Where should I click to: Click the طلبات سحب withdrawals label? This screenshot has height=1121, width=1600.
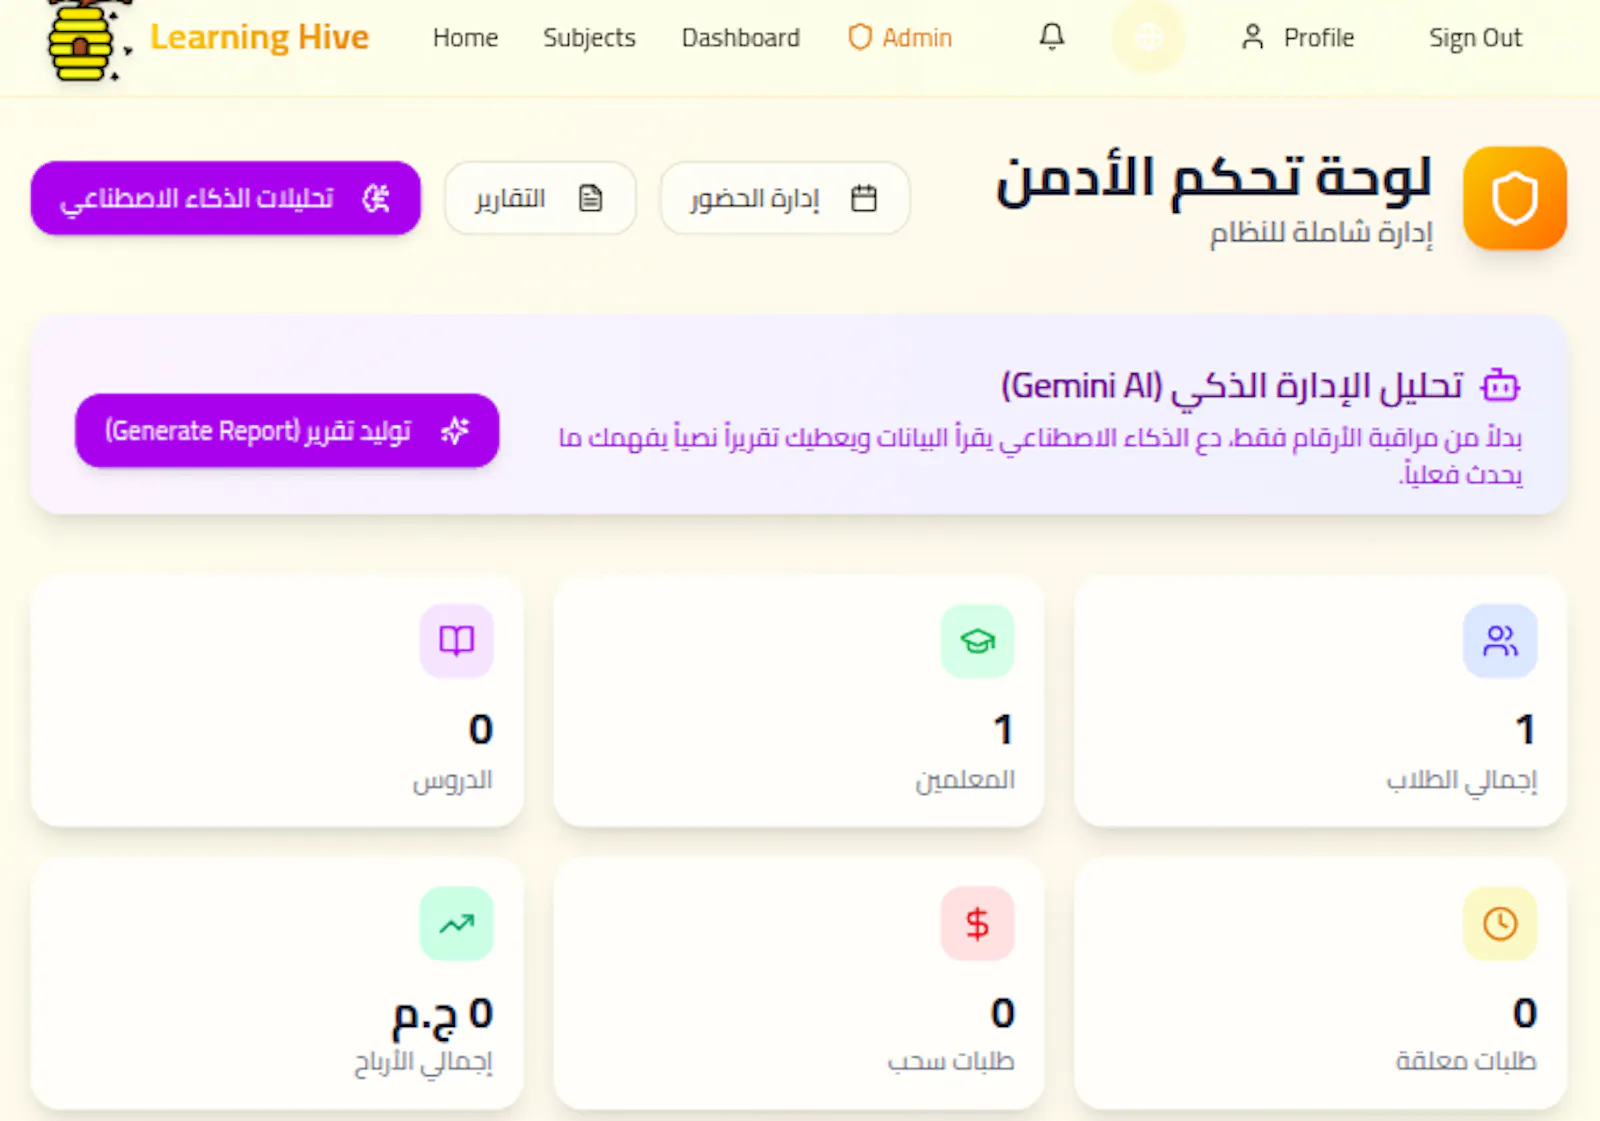pos(951,1061)
